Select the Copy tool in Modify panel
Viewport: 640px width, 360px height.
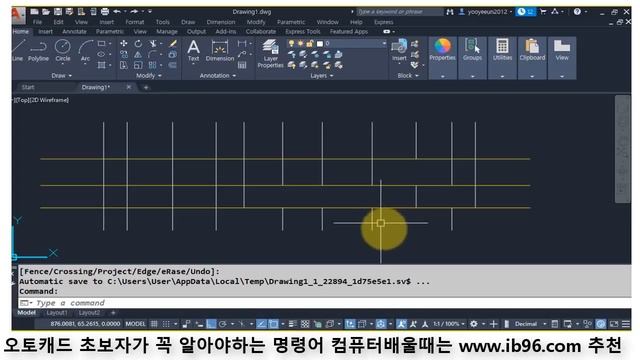pos(124,54)
